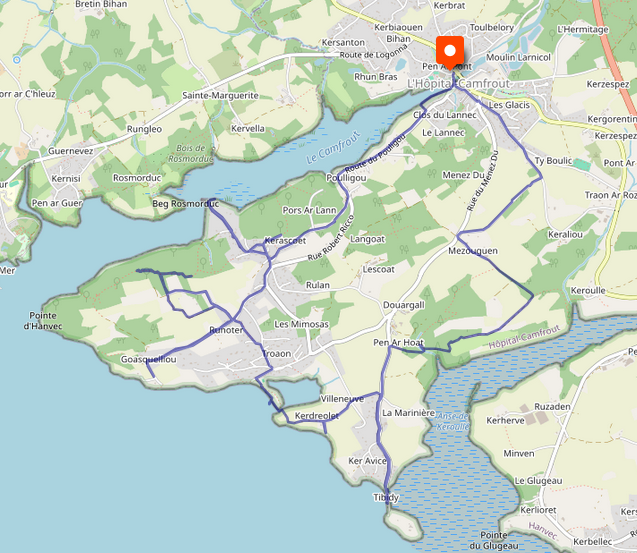Click the Runoter label at route junction
Image resolution: width=637 pixels, height=553 pixels.
226,330
